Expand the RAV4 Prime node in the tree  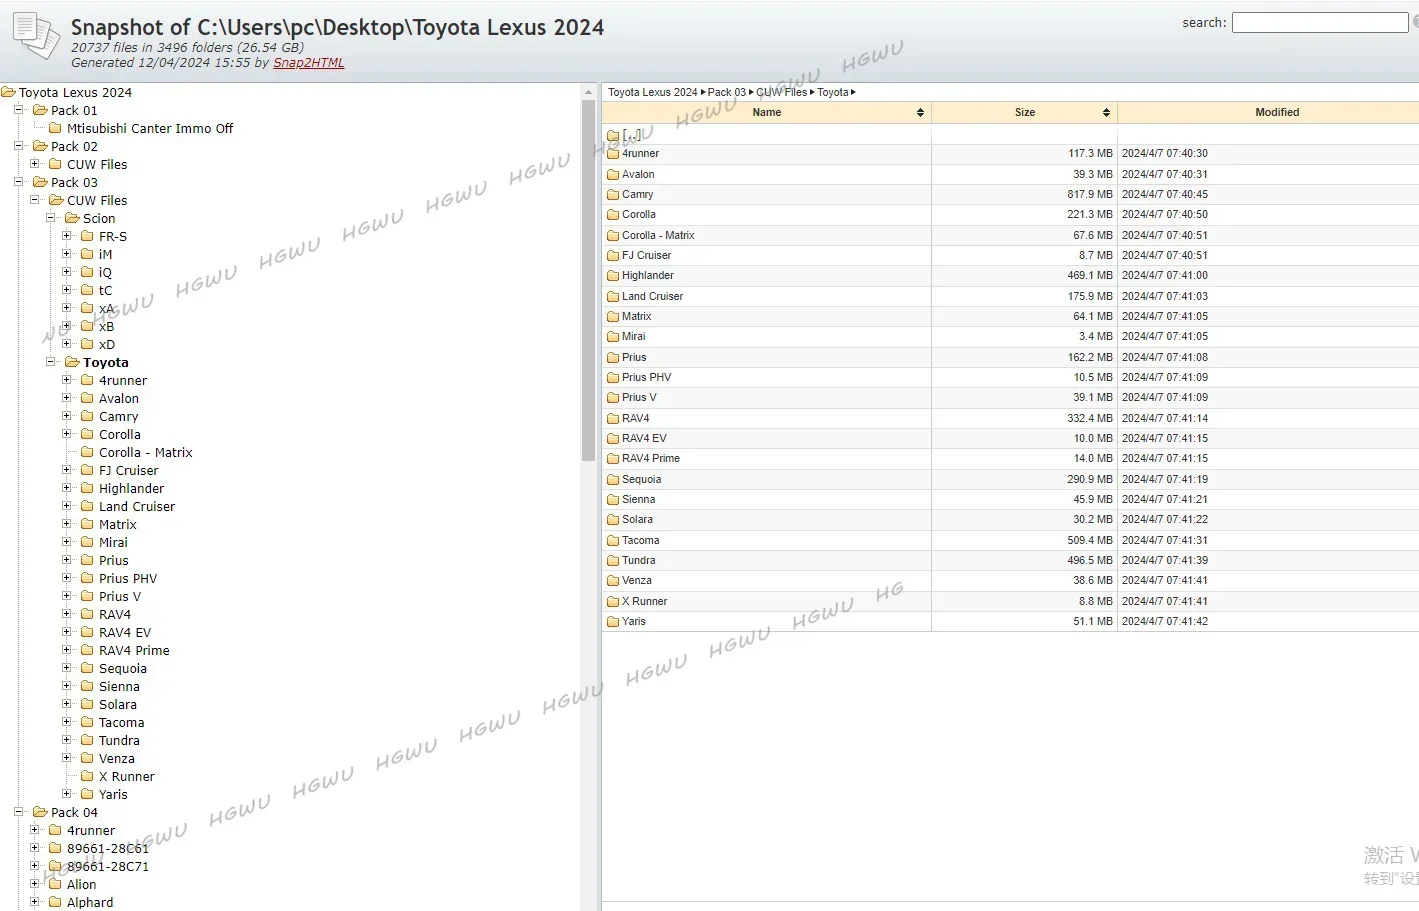tap(66, 650)
